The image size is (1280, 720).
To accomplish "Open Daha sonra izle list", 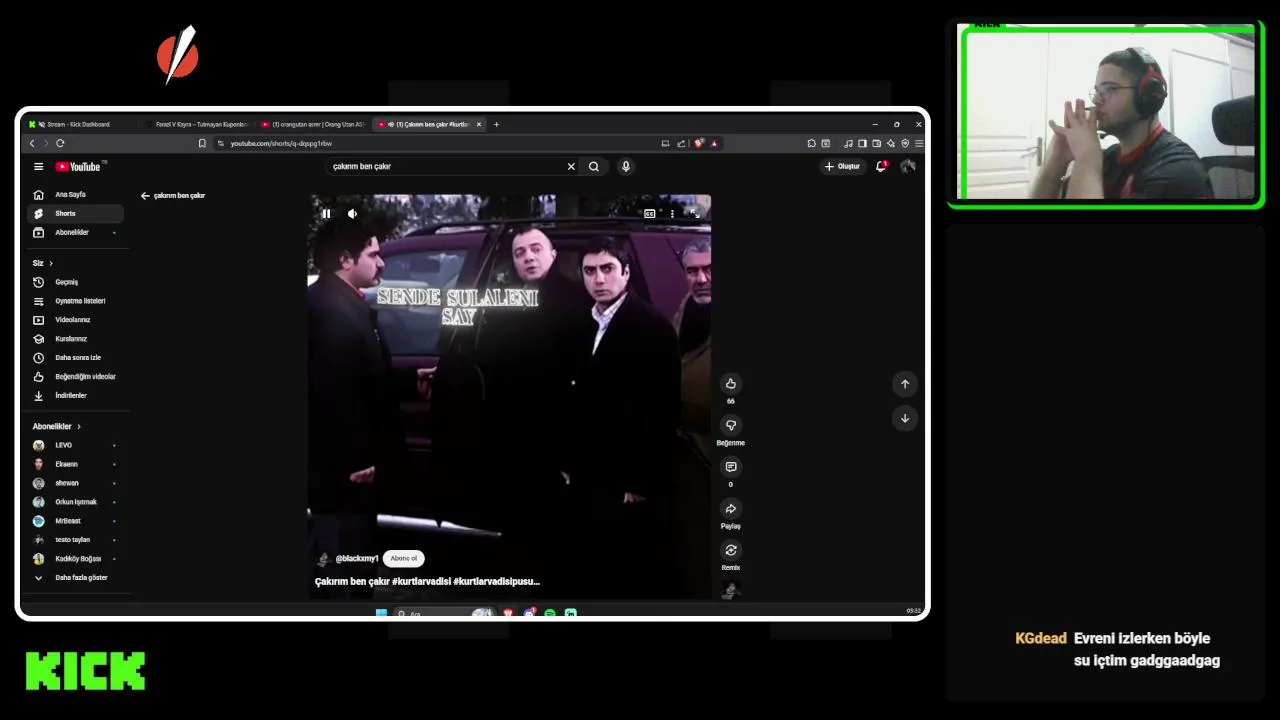I will click(76, 358).
